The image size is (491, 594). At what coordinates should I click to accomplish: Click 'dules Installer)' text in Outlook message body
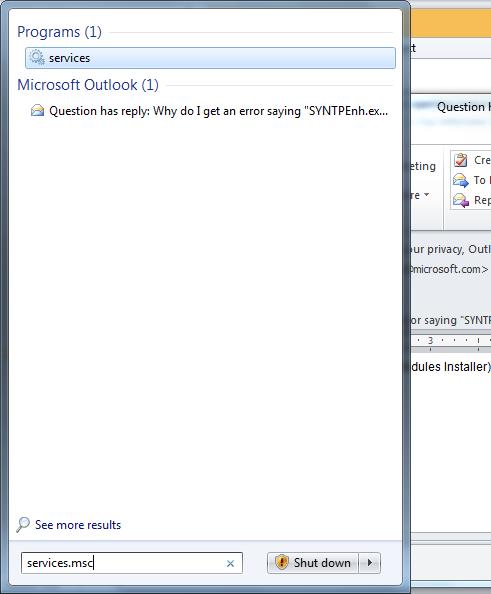pos(451,367)
